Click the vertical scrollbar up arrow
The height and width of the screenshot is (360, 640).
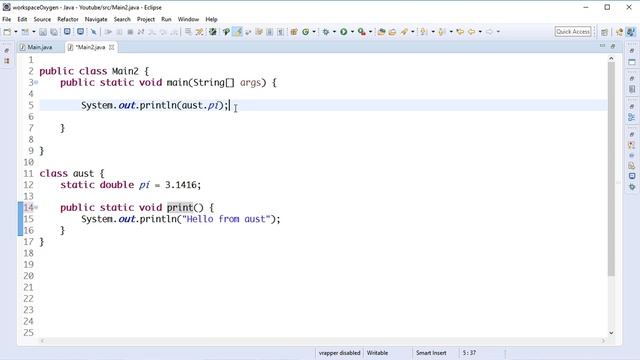point(611,58)
